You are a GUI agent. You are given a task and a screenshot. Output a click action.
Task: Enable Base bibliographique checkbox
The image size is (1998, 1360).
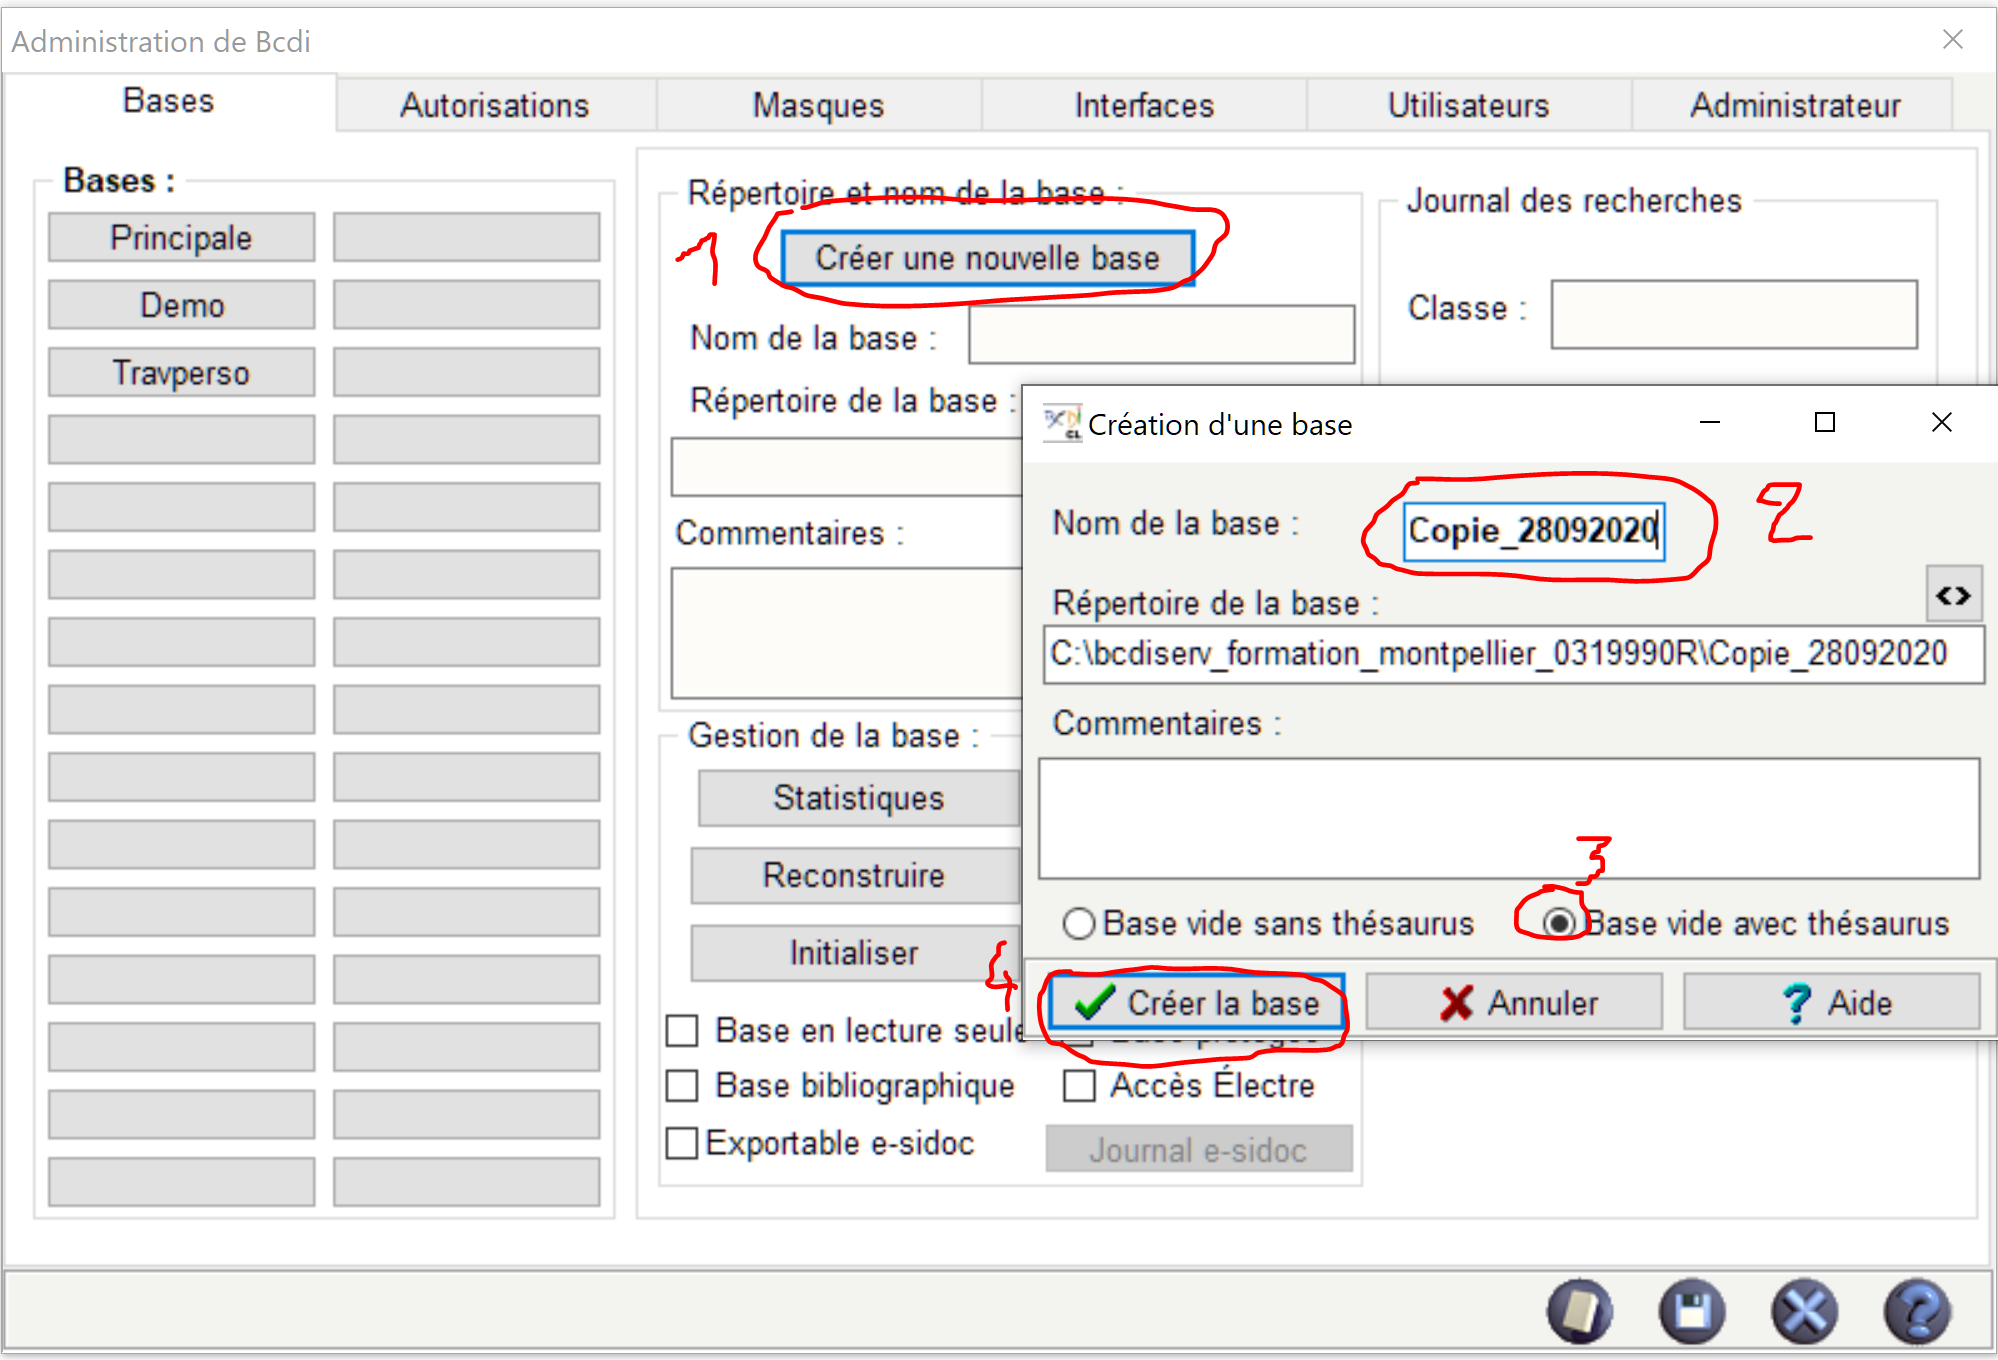(682, 1086)
